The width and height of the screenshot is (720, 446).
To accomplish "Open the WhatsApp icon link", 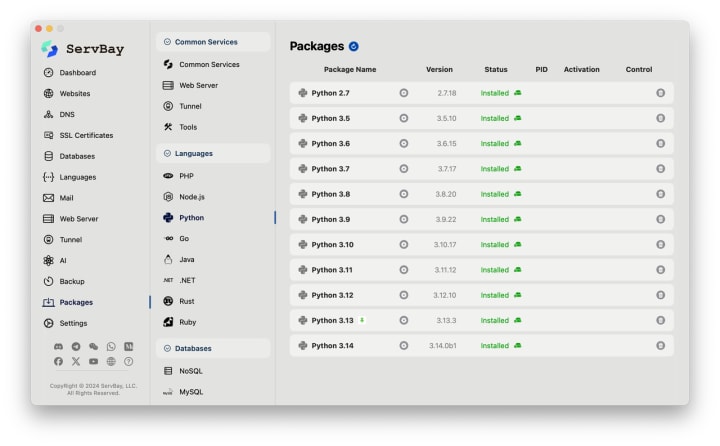I will (x=111, y=347).
